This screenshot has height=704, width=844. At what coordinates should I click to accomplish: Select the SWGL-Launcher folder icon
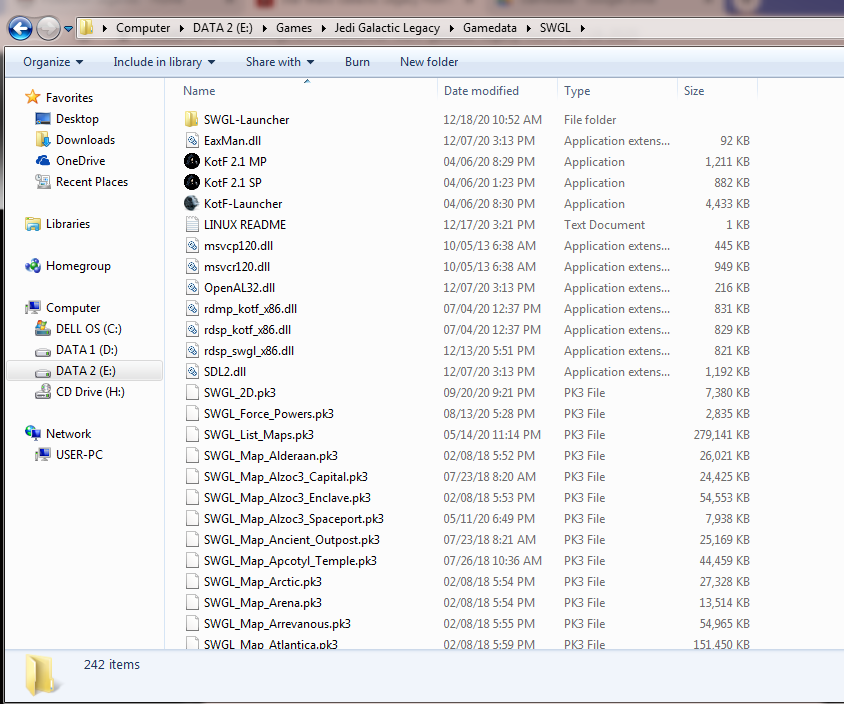tap(192, 119)
